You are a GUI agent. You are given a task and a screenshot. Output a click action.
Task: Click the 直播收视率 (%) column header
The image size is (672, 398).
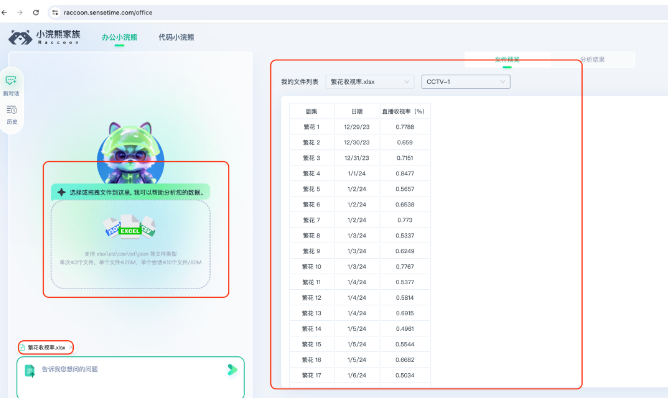pos(403,111)
